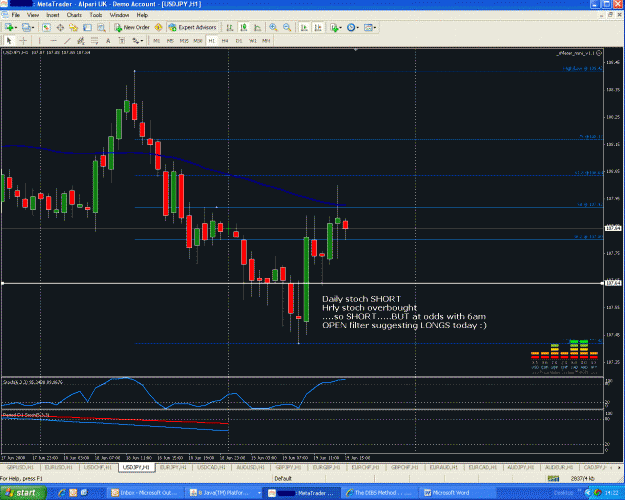Switch to GBPJPY,H1 chart tab
Image resolution: width=625 pixels, height=500 pixels.
click(289, 467)
